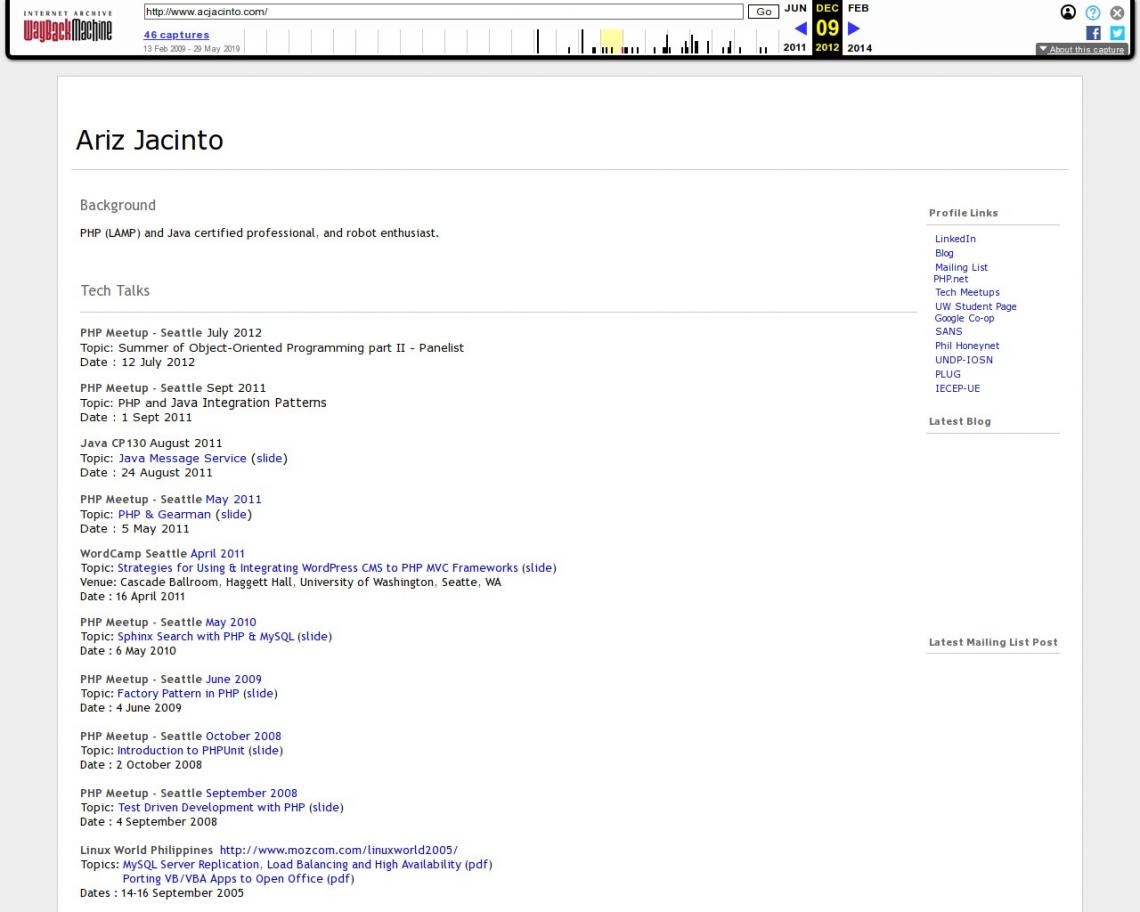Viewport: 1140px width, 912px height.
Task: Open the Porting VB/VBA Apps to Open Office link
Action: [223, 879]
